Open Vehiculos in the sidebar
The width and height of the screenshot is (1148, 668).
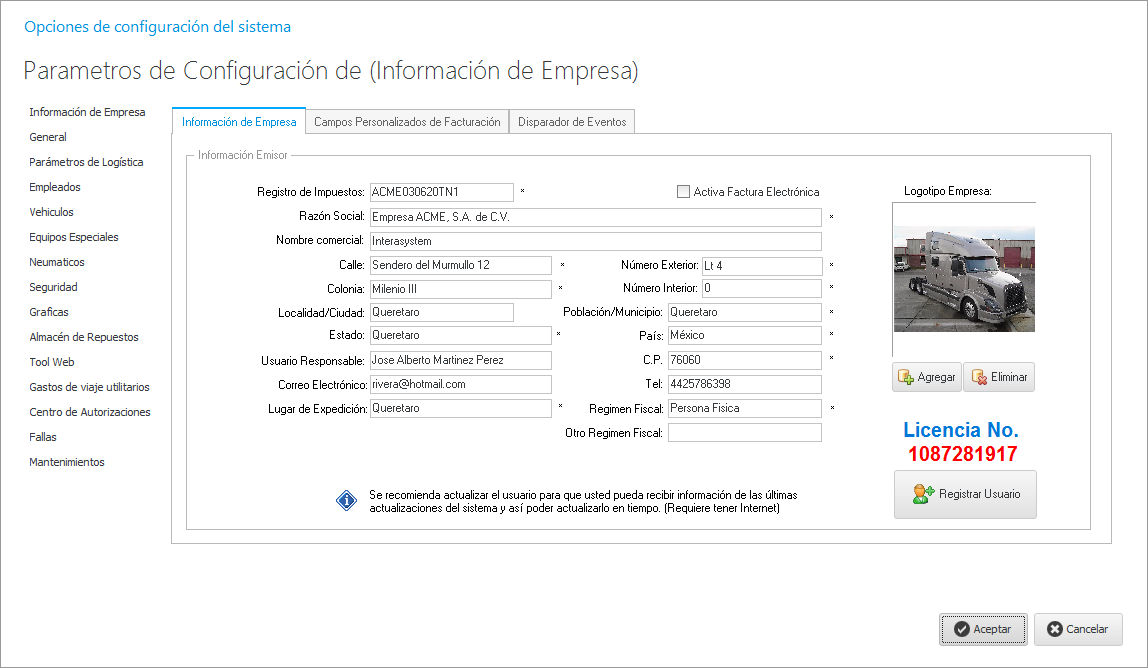click(52, 212)
